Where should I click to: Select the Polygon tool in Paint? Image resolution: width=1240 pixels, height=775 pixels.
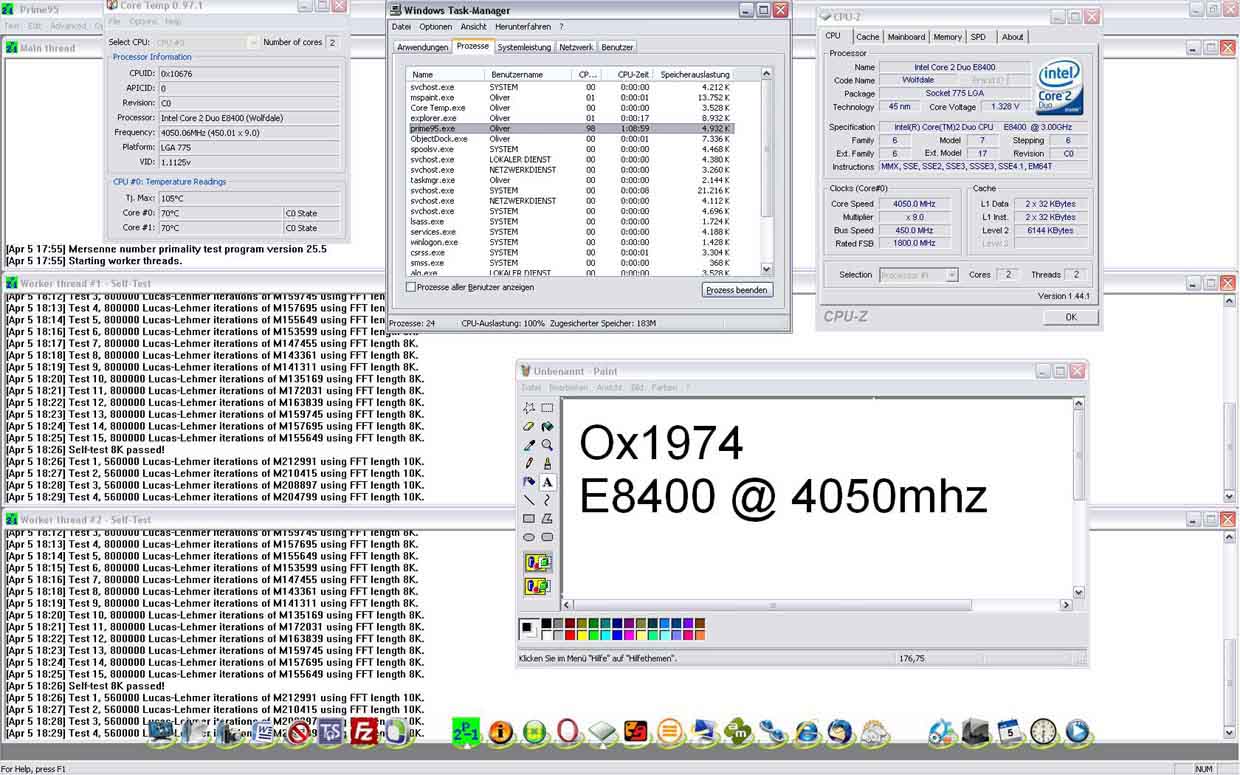pyautogui.click(x=547, y=519)
